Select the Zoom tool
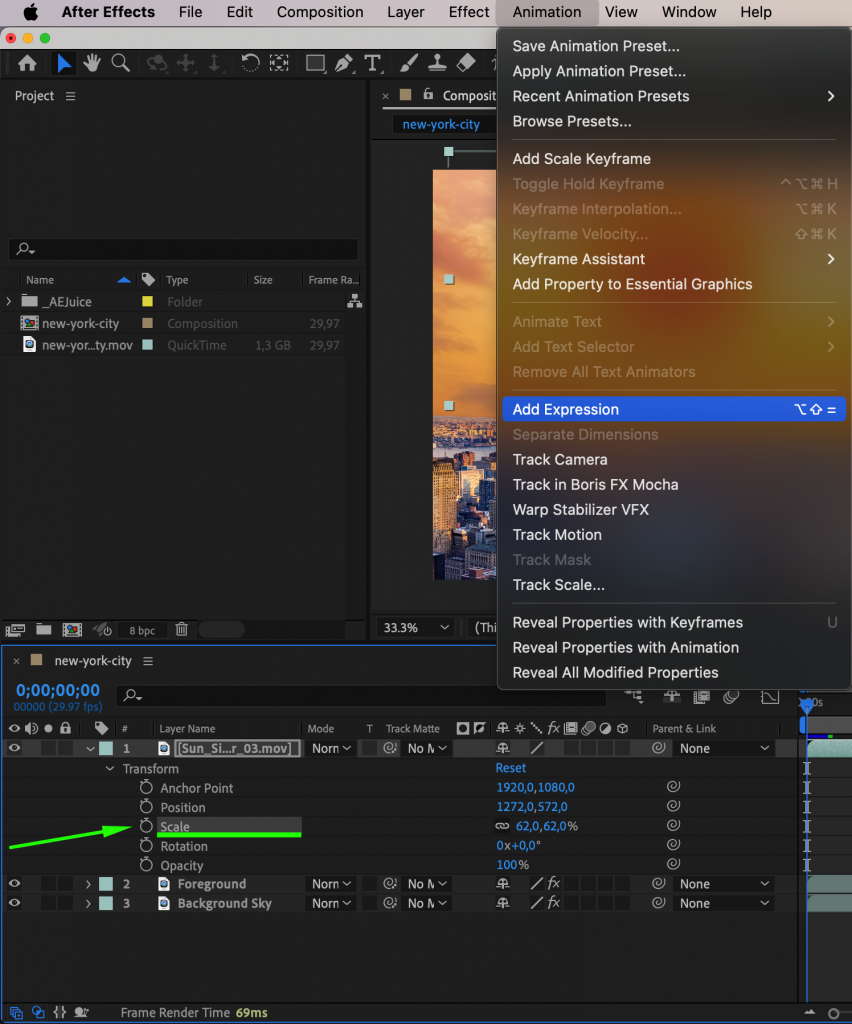 click(x=120, y=62)
